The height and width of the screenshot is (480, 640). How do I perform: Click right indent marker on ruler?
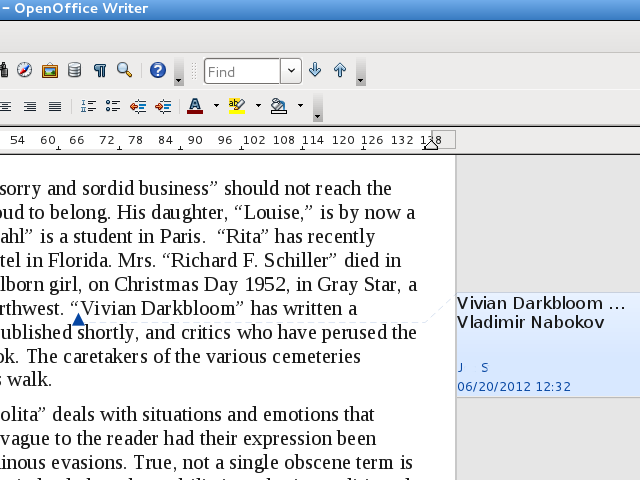click(x=431, y=144)
